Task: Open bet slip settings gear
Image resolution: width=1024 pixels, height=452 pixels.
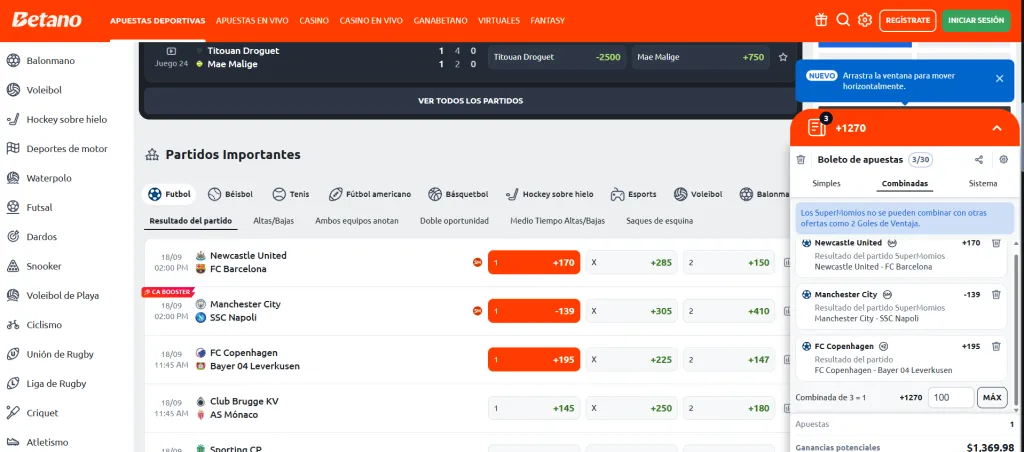Action: (1003, 159)
